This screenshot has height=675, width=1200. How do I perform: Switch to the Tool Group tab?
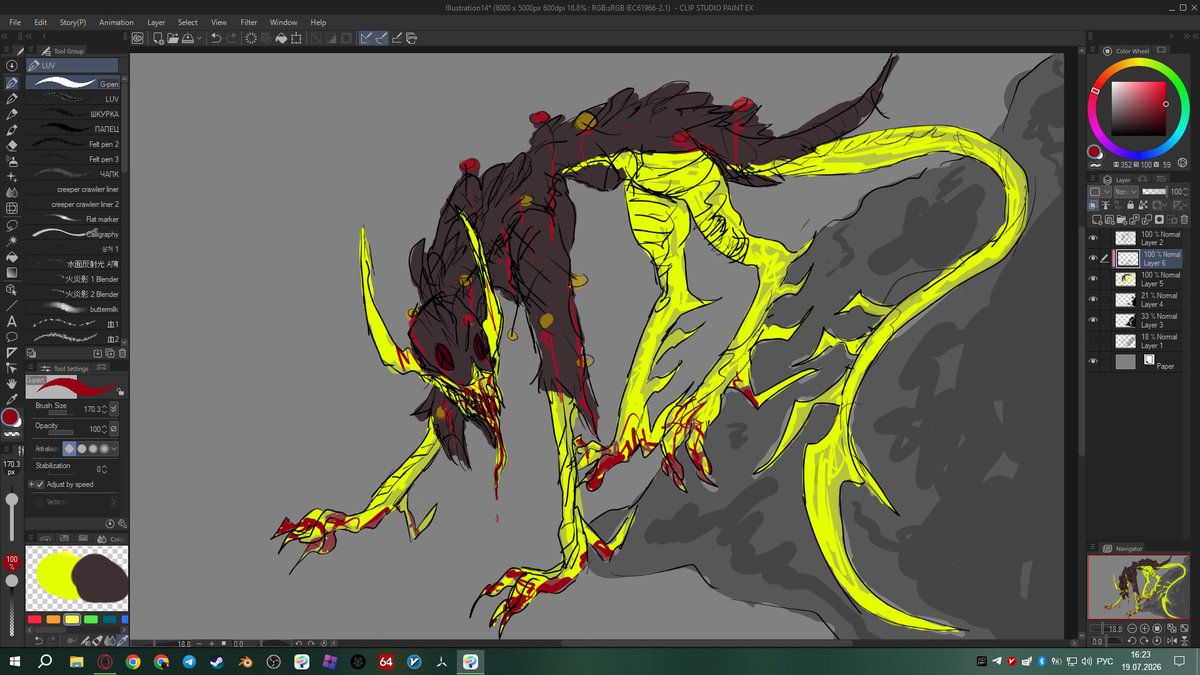point(63,51)
